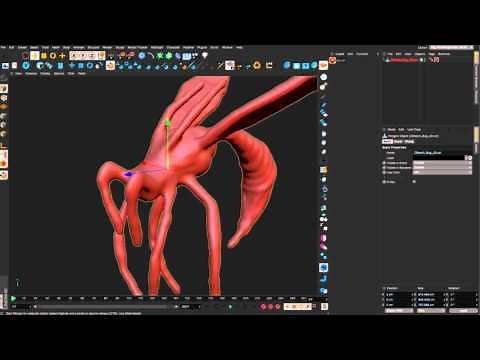This screenshot has width=480, height=360.
Task: Open the spline pen tool icon
Action: coord(151,56)
